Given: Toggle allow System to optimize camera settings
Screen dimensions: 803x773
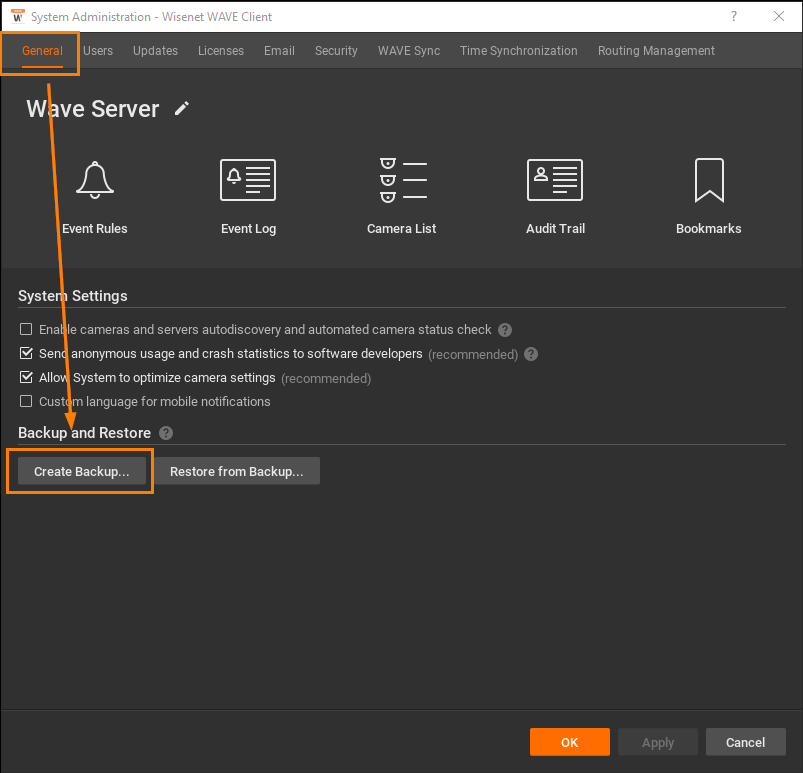Looking at the screenshot, I should point(26,377).
